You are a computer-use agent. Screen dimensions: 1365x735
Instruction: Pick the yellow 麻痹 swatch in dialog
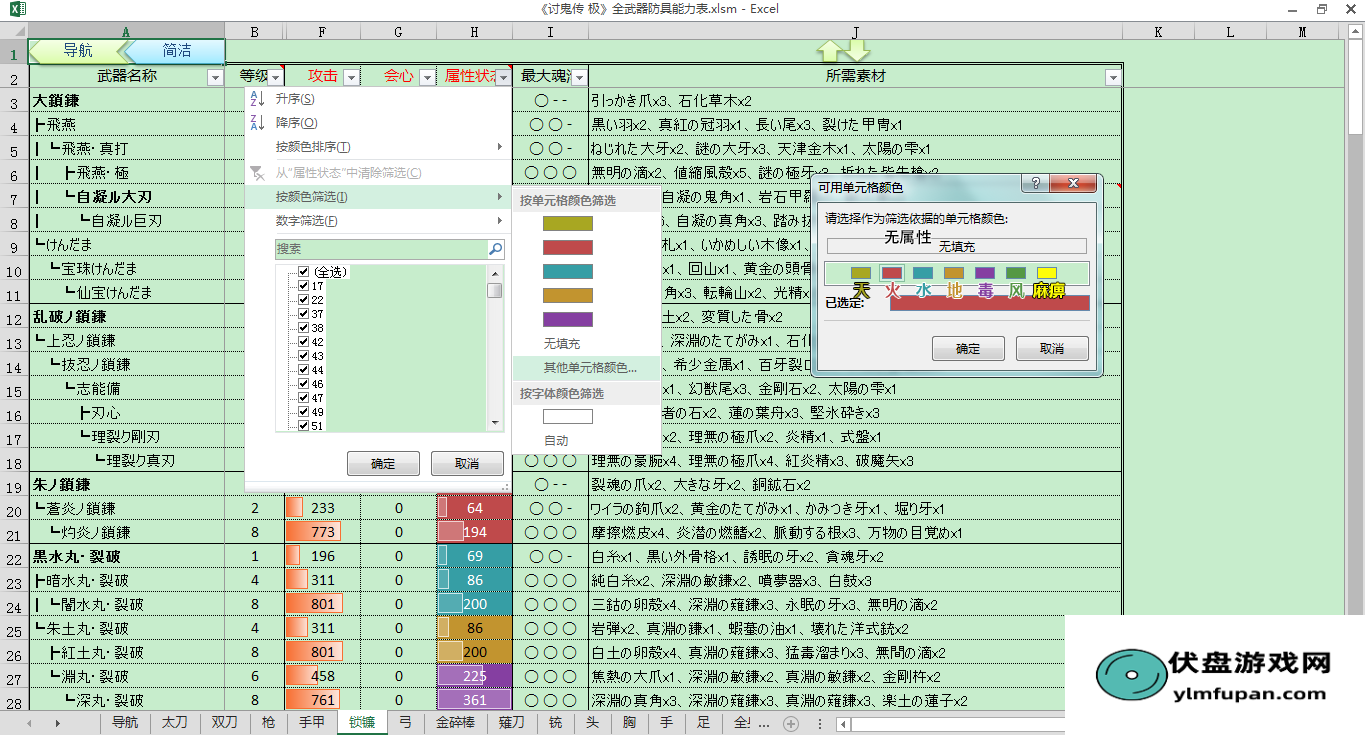click(1047, 273)
